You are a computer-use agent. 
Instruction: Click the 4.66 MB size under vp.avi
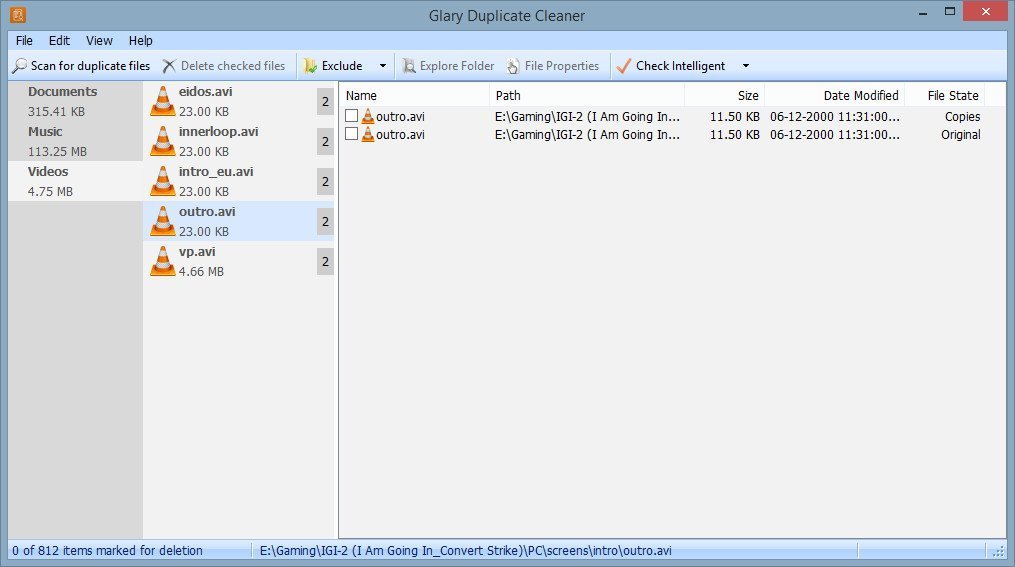[x=201, y=272]
